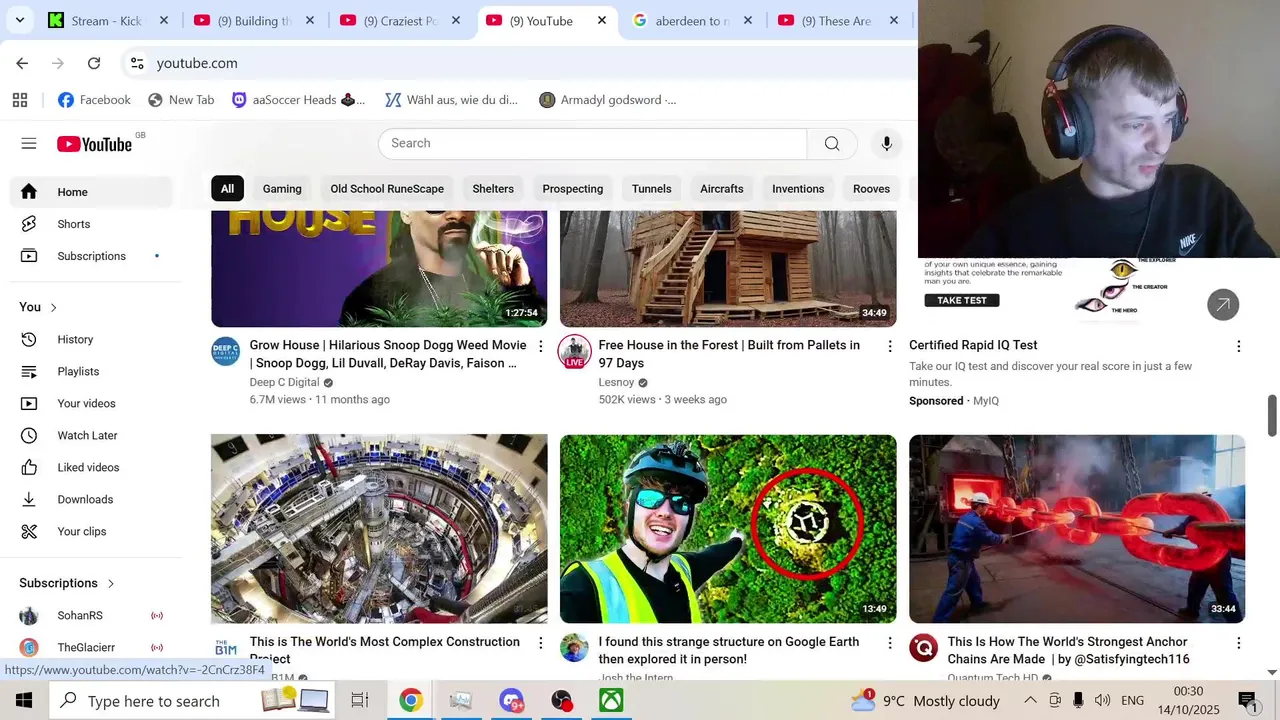Open more options for Anchor Chains video

click(x=1239, y=643)
